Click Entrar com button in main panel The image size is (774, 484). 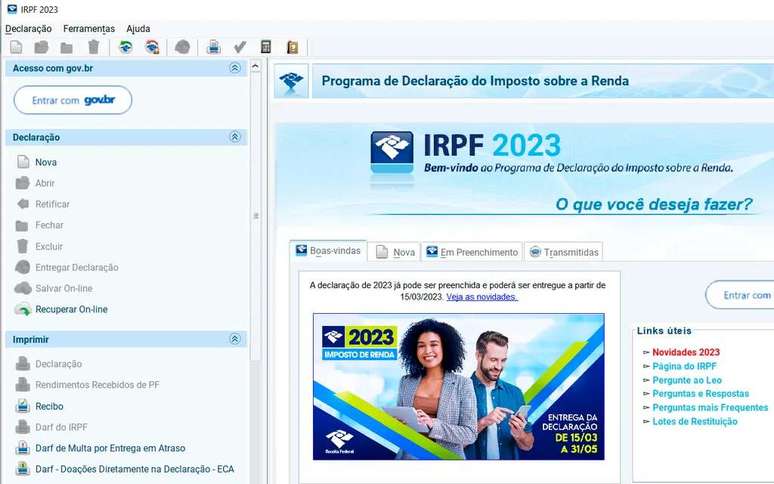point(739,295)
